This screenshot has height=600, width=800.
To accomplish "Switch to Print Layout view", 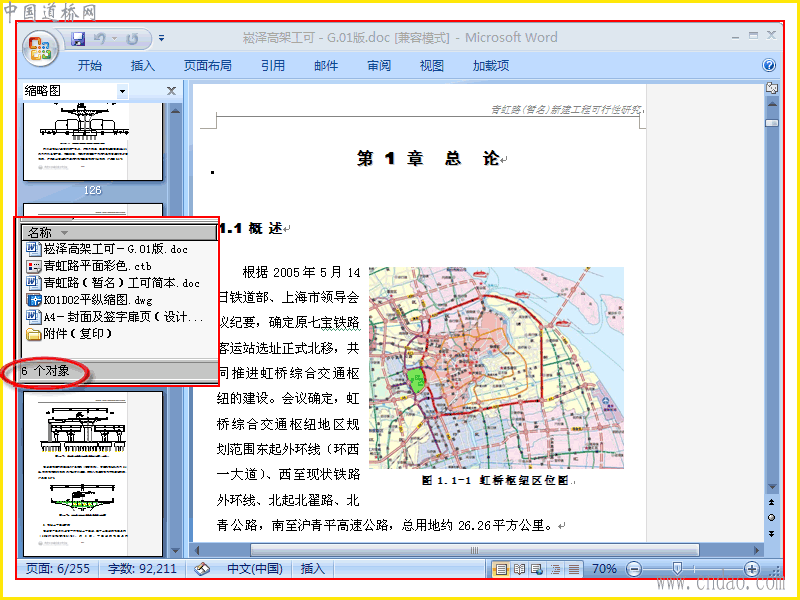I will [x=501, y=568].
